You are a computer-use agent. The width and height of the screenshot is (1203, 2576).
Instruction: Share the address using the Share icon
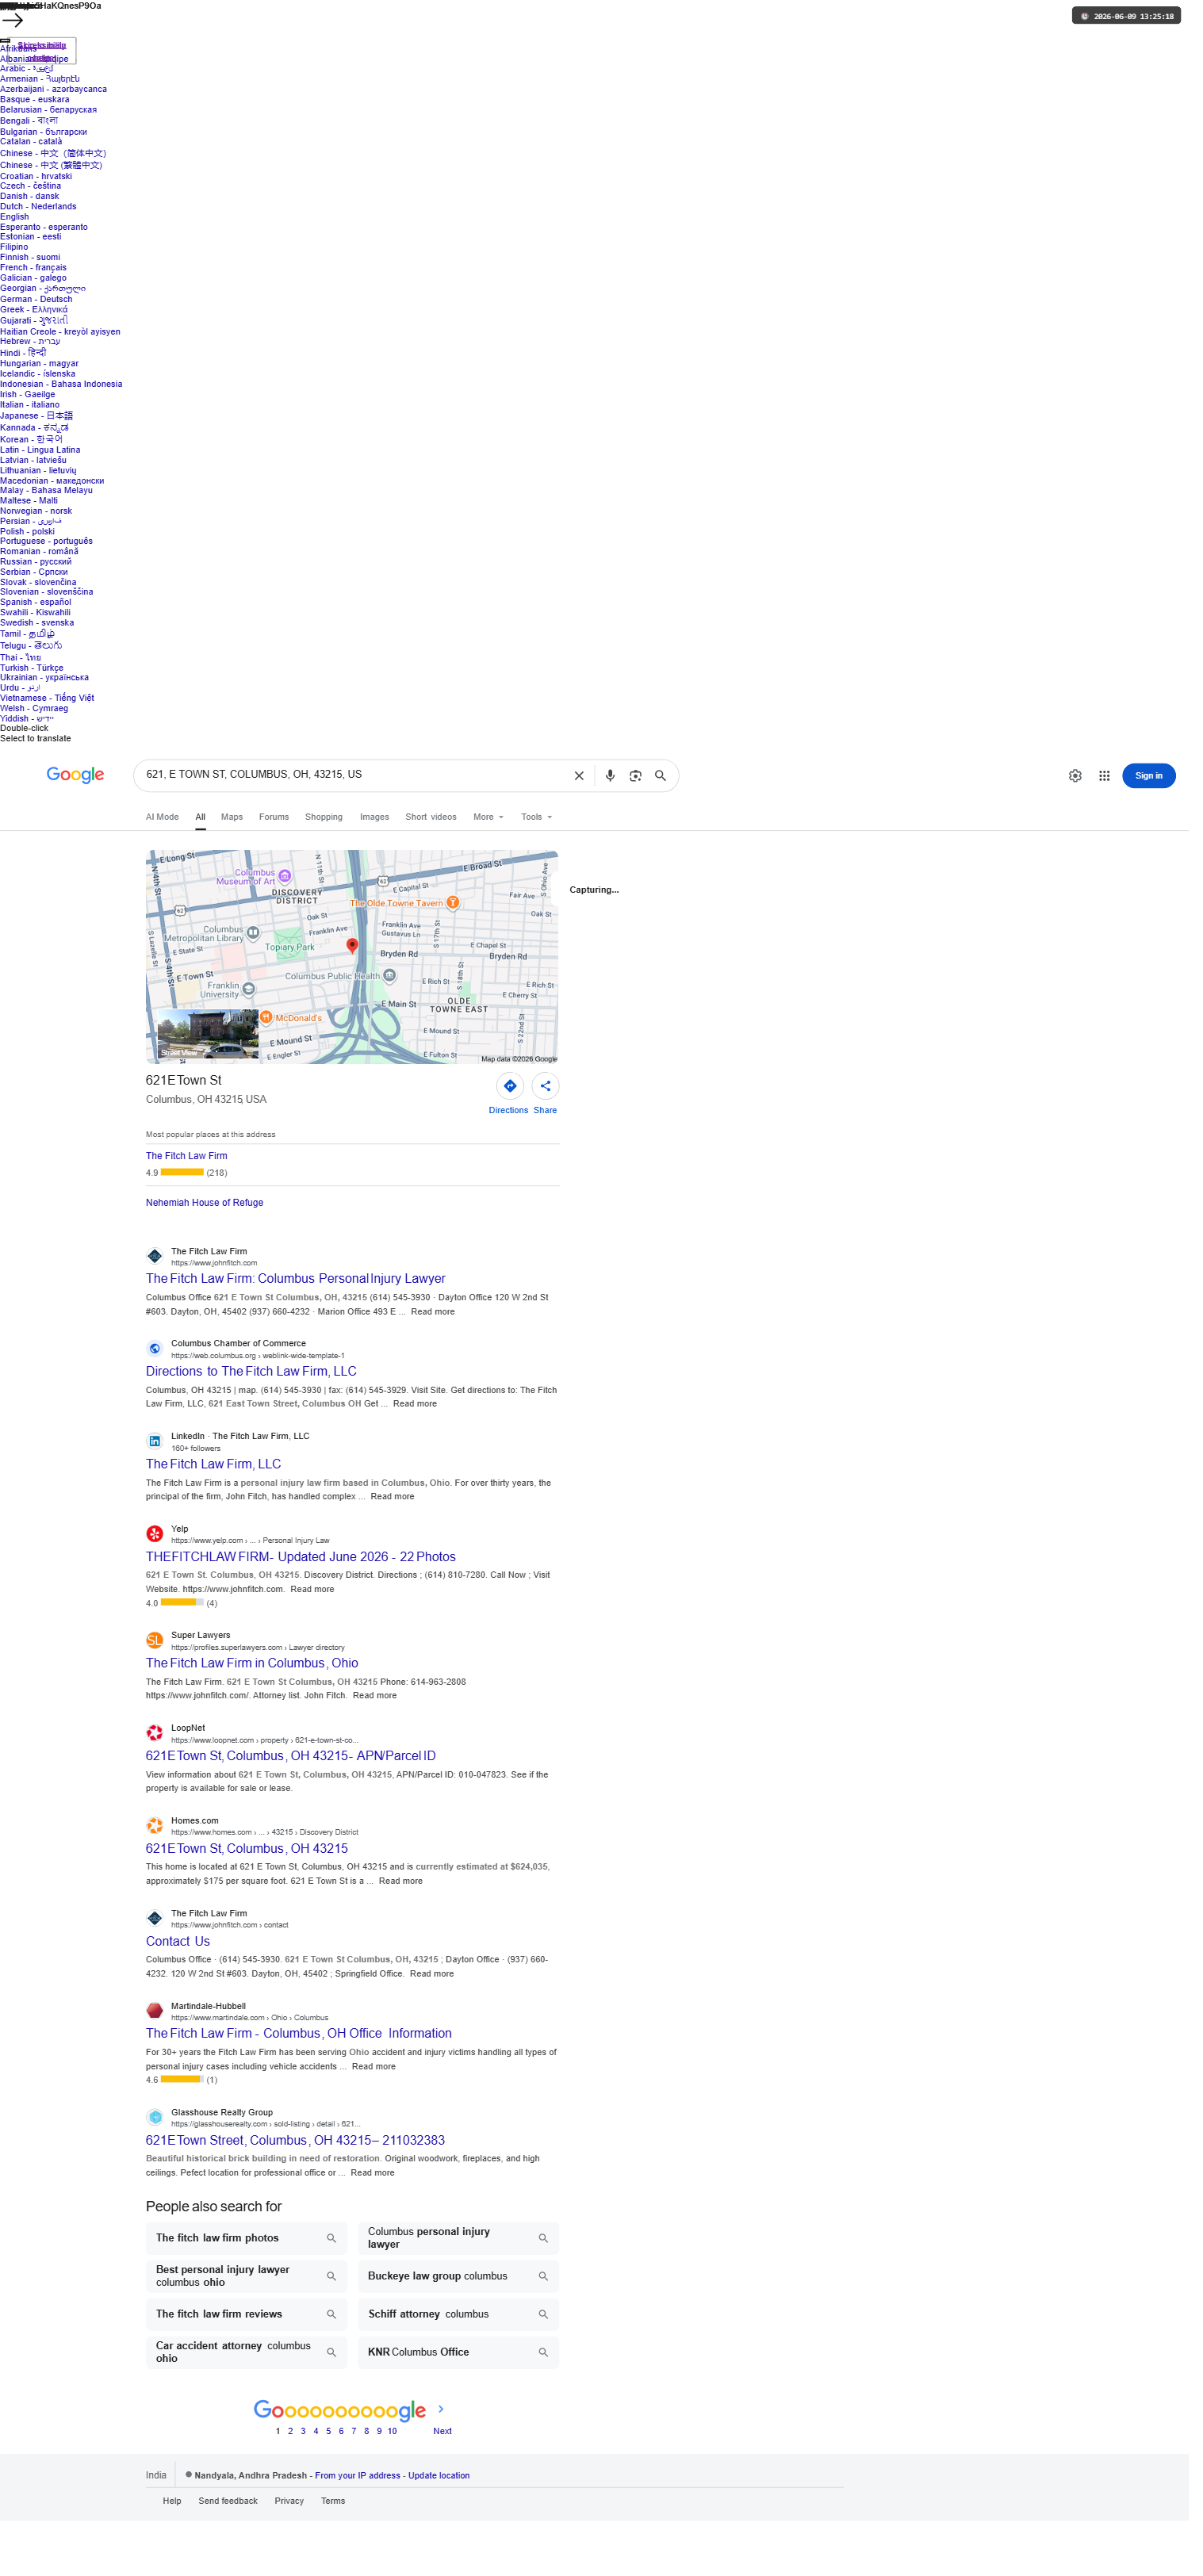click(x=552, y=1099)
